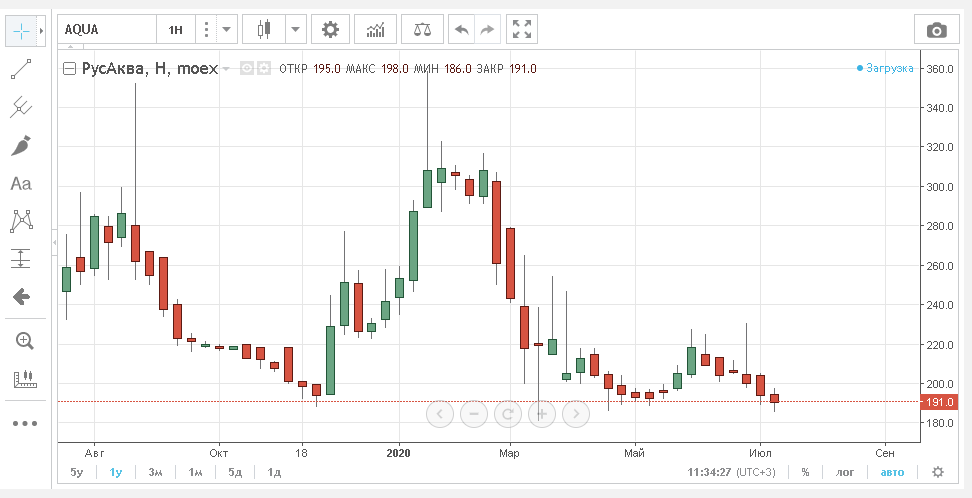The width and height of the screenshot is (972, 498).
Task: Select the 1м date range
Action: pos(195,472)
